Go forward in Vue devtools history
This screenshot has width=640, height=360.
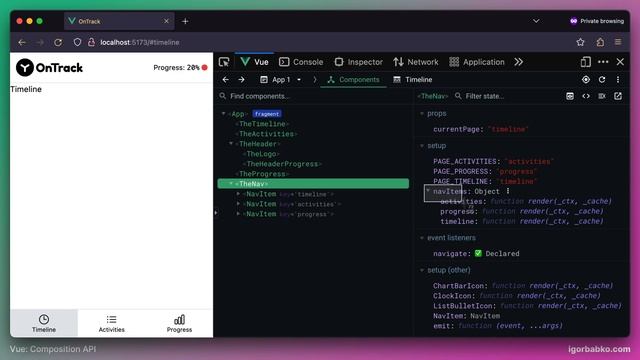(x=241, y=80)
